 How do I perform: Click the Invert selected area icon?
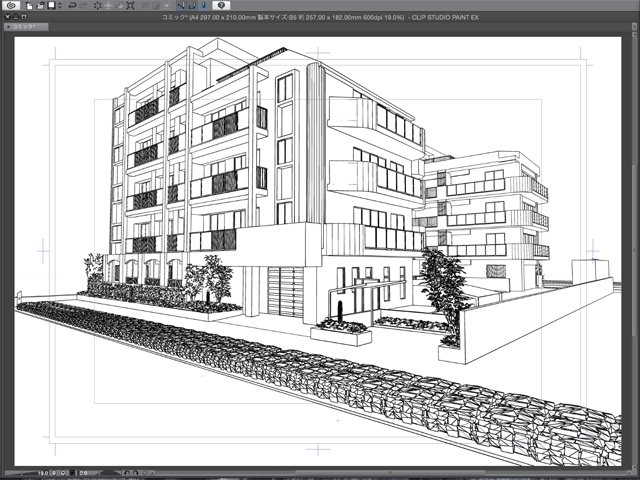[x=156, y=5]
